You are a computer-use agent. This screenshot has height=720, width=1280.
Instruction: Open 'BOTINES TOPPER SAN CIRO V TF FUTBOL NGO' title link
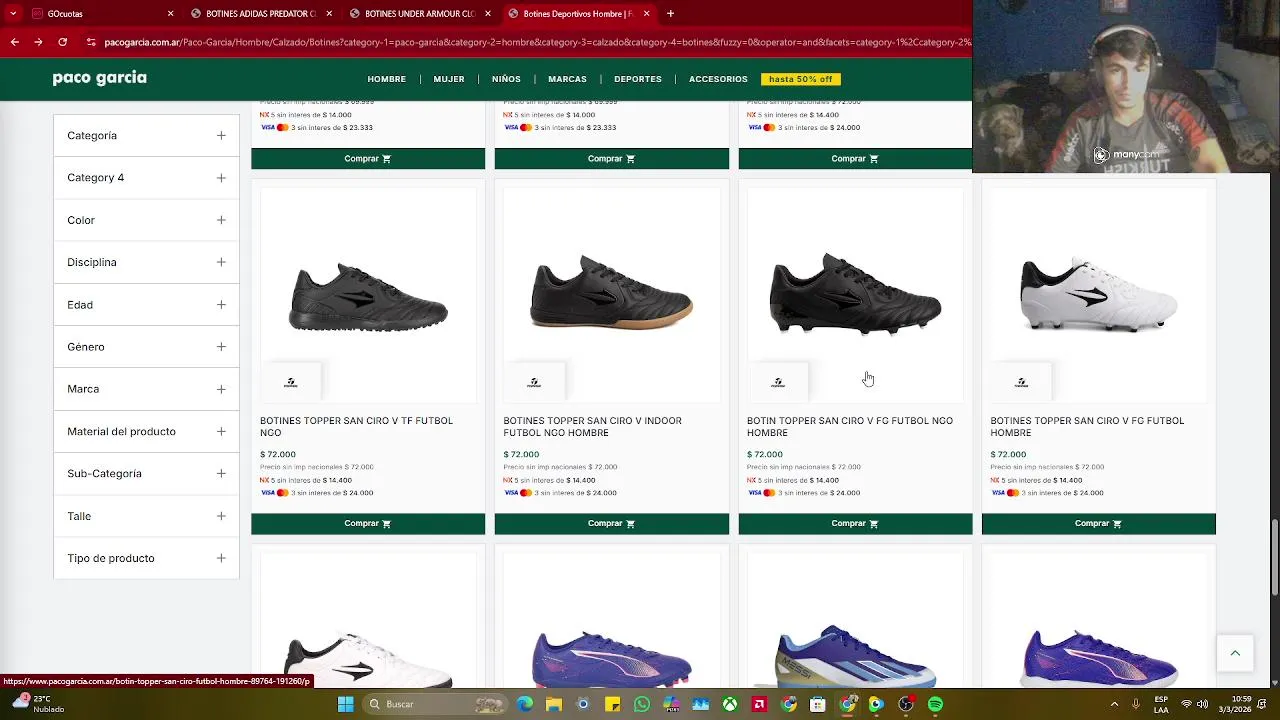click(356, 427)
